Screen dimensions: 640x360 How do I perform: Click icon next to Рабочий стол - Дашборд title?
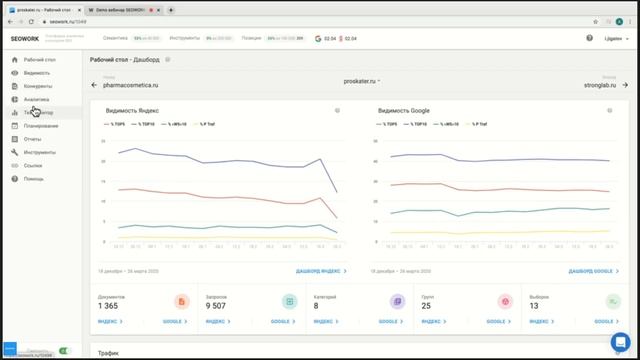(x=168, y=60)
